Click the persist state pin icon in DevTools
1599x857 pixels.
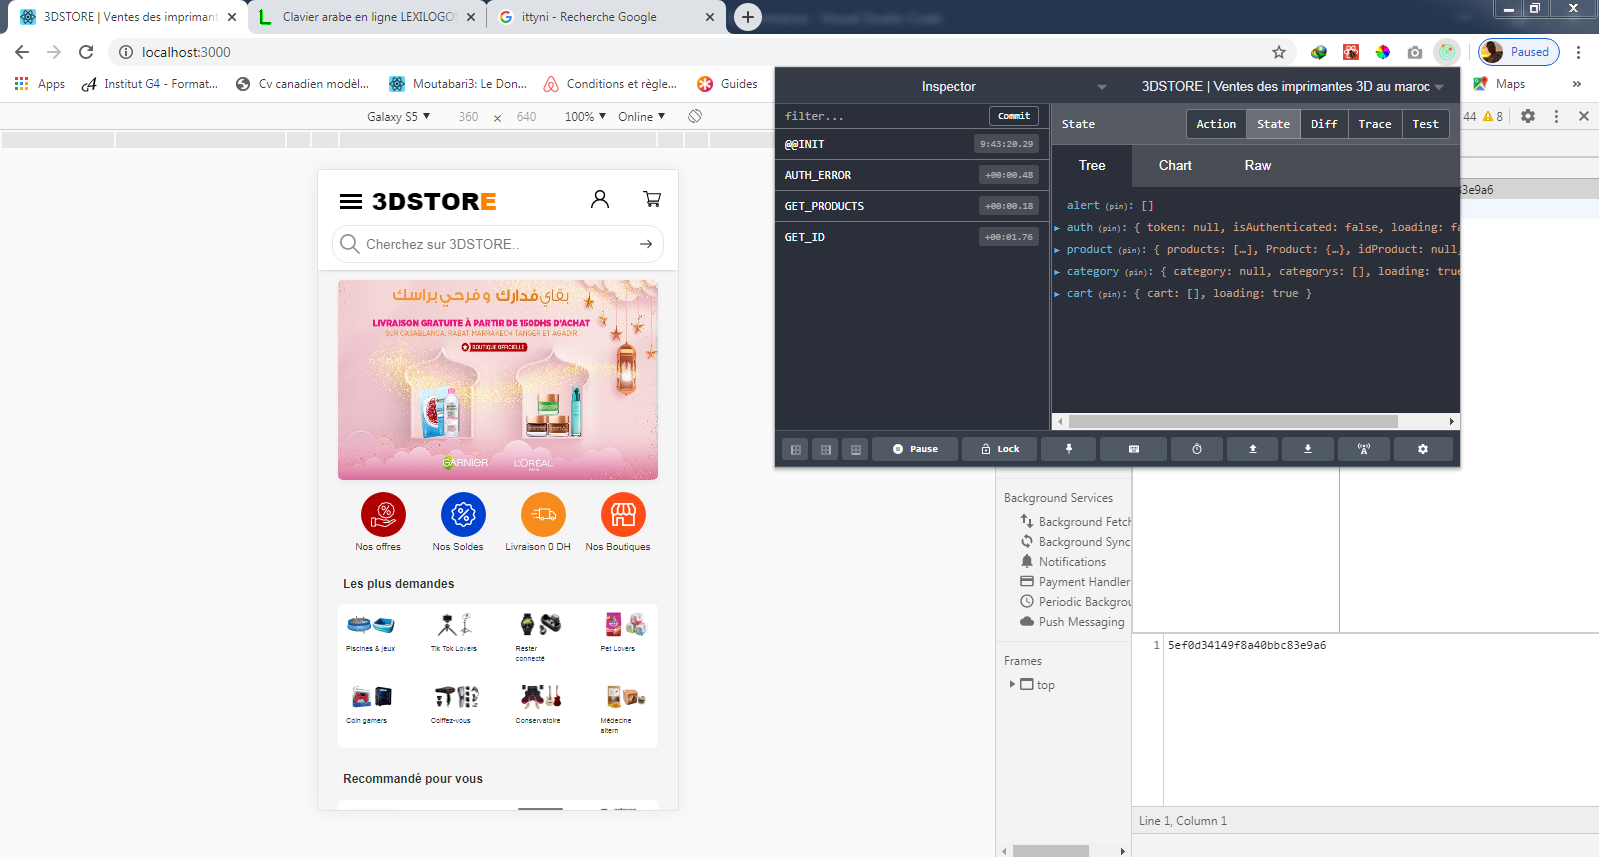tap(1068, 449)
